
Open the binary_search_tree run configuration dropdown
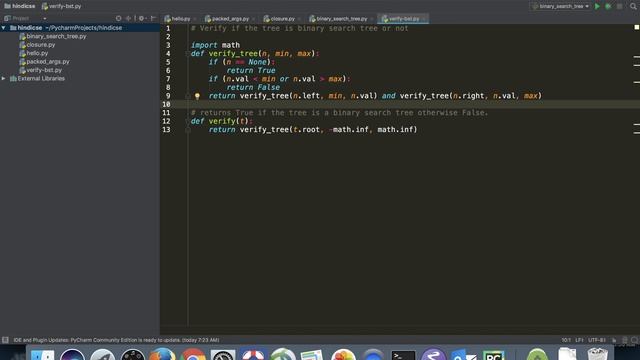561,6
